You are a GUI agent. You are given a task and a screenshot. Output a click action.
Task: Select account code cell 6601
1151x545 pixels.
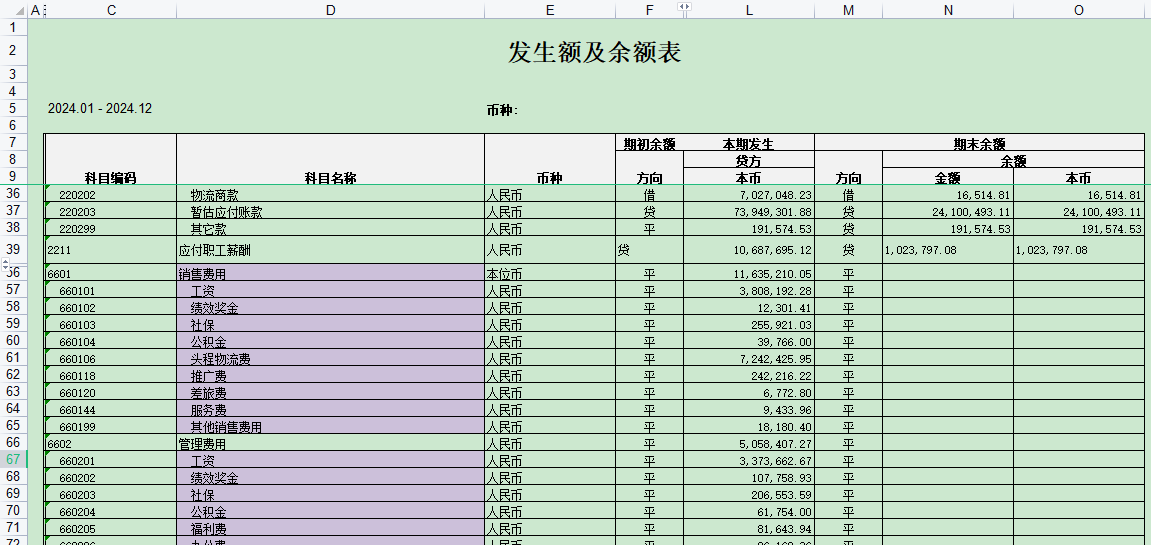(111, 273)
